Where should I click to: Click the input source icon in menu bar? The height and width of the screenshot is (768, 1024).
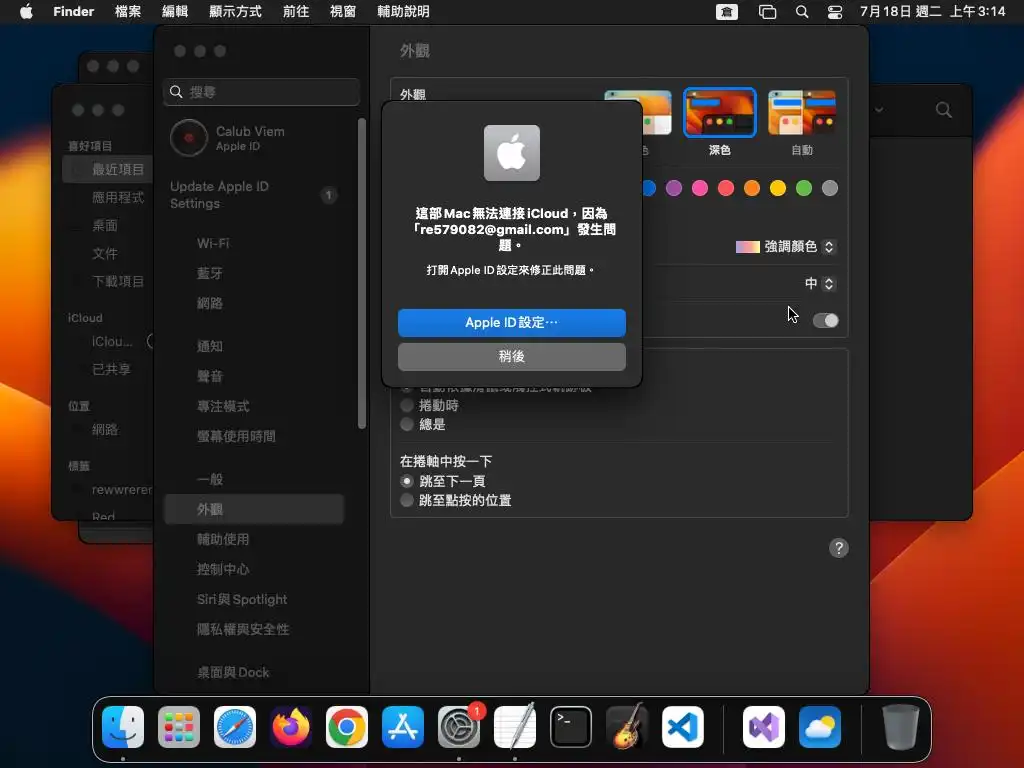click(727, 12)
